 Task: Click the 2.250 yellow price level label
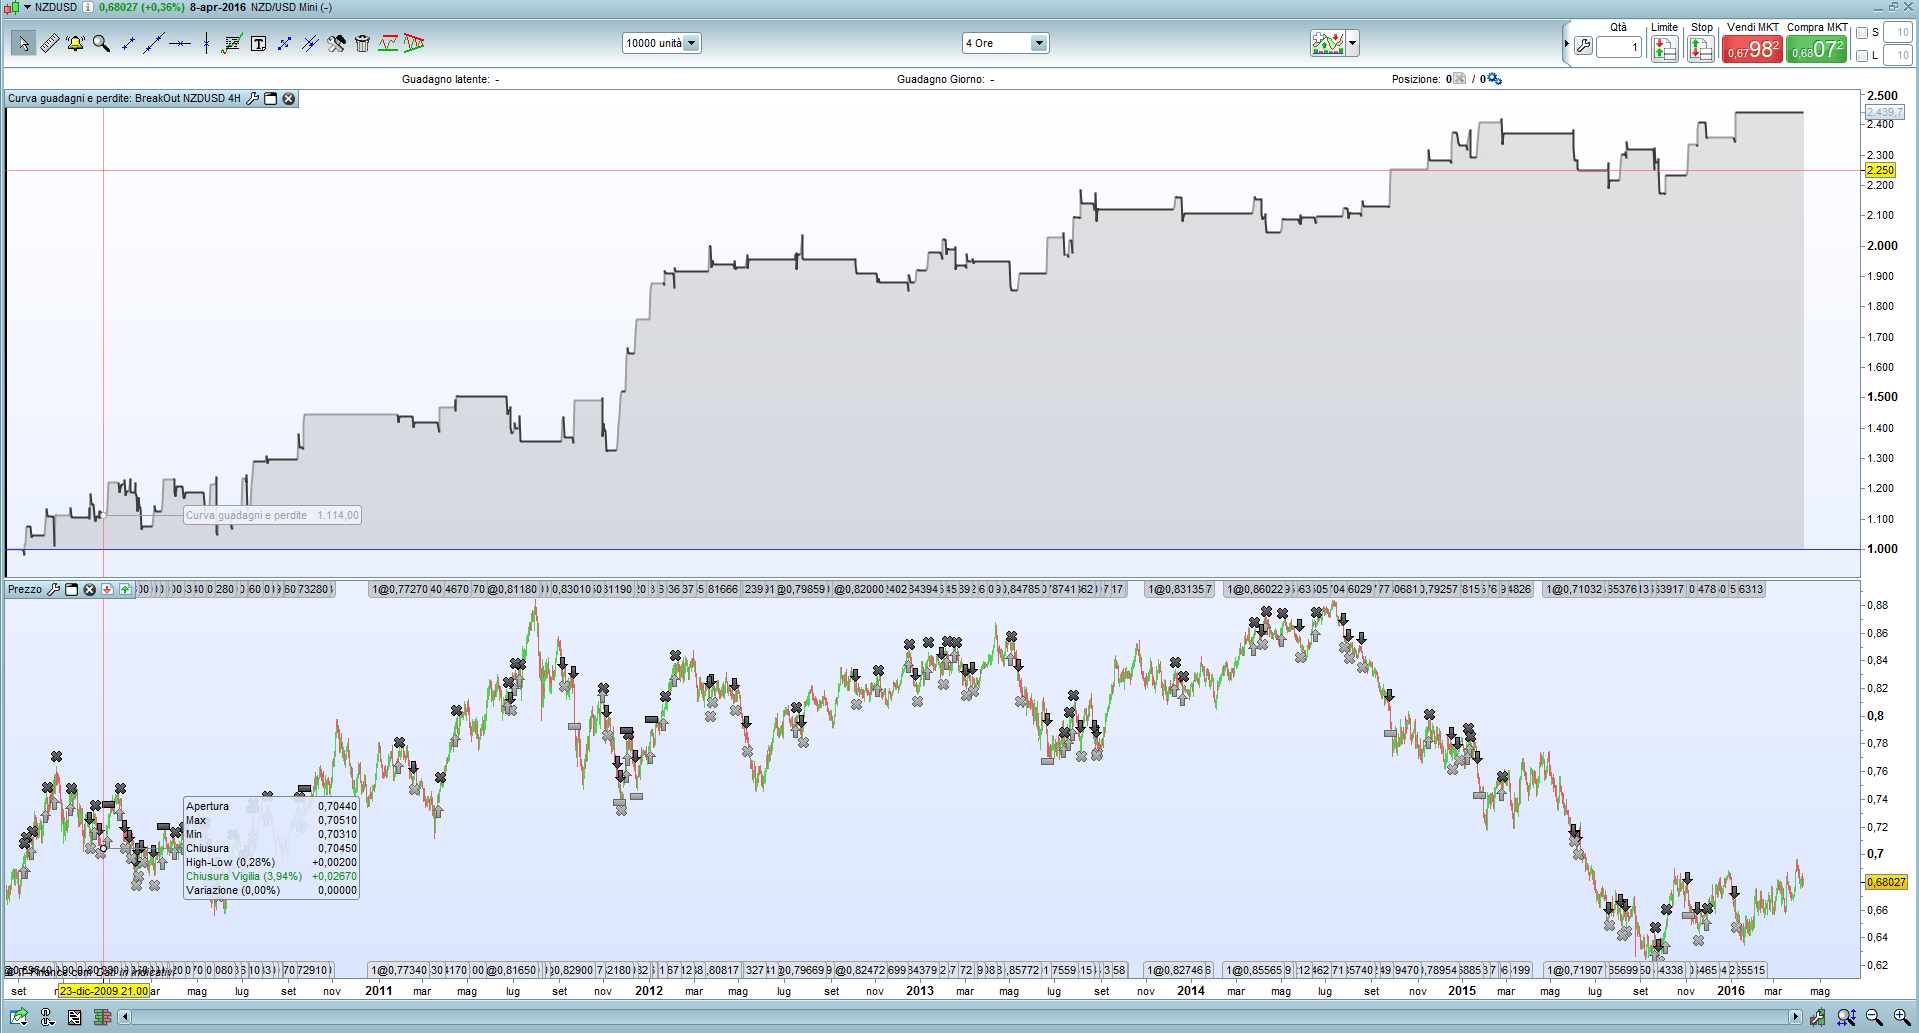coord(1881,170)
